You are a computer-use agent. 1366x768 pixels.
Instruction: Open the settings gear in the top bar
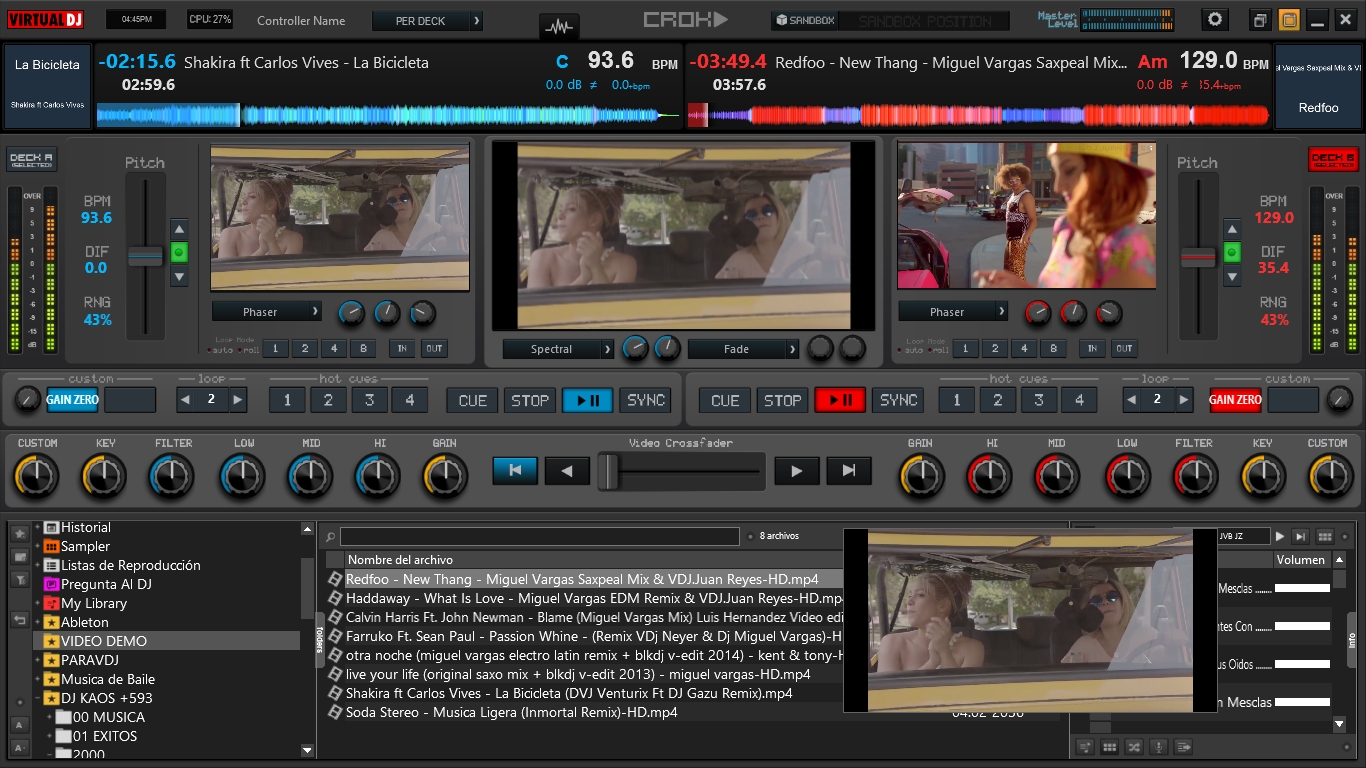(1215, 20)
